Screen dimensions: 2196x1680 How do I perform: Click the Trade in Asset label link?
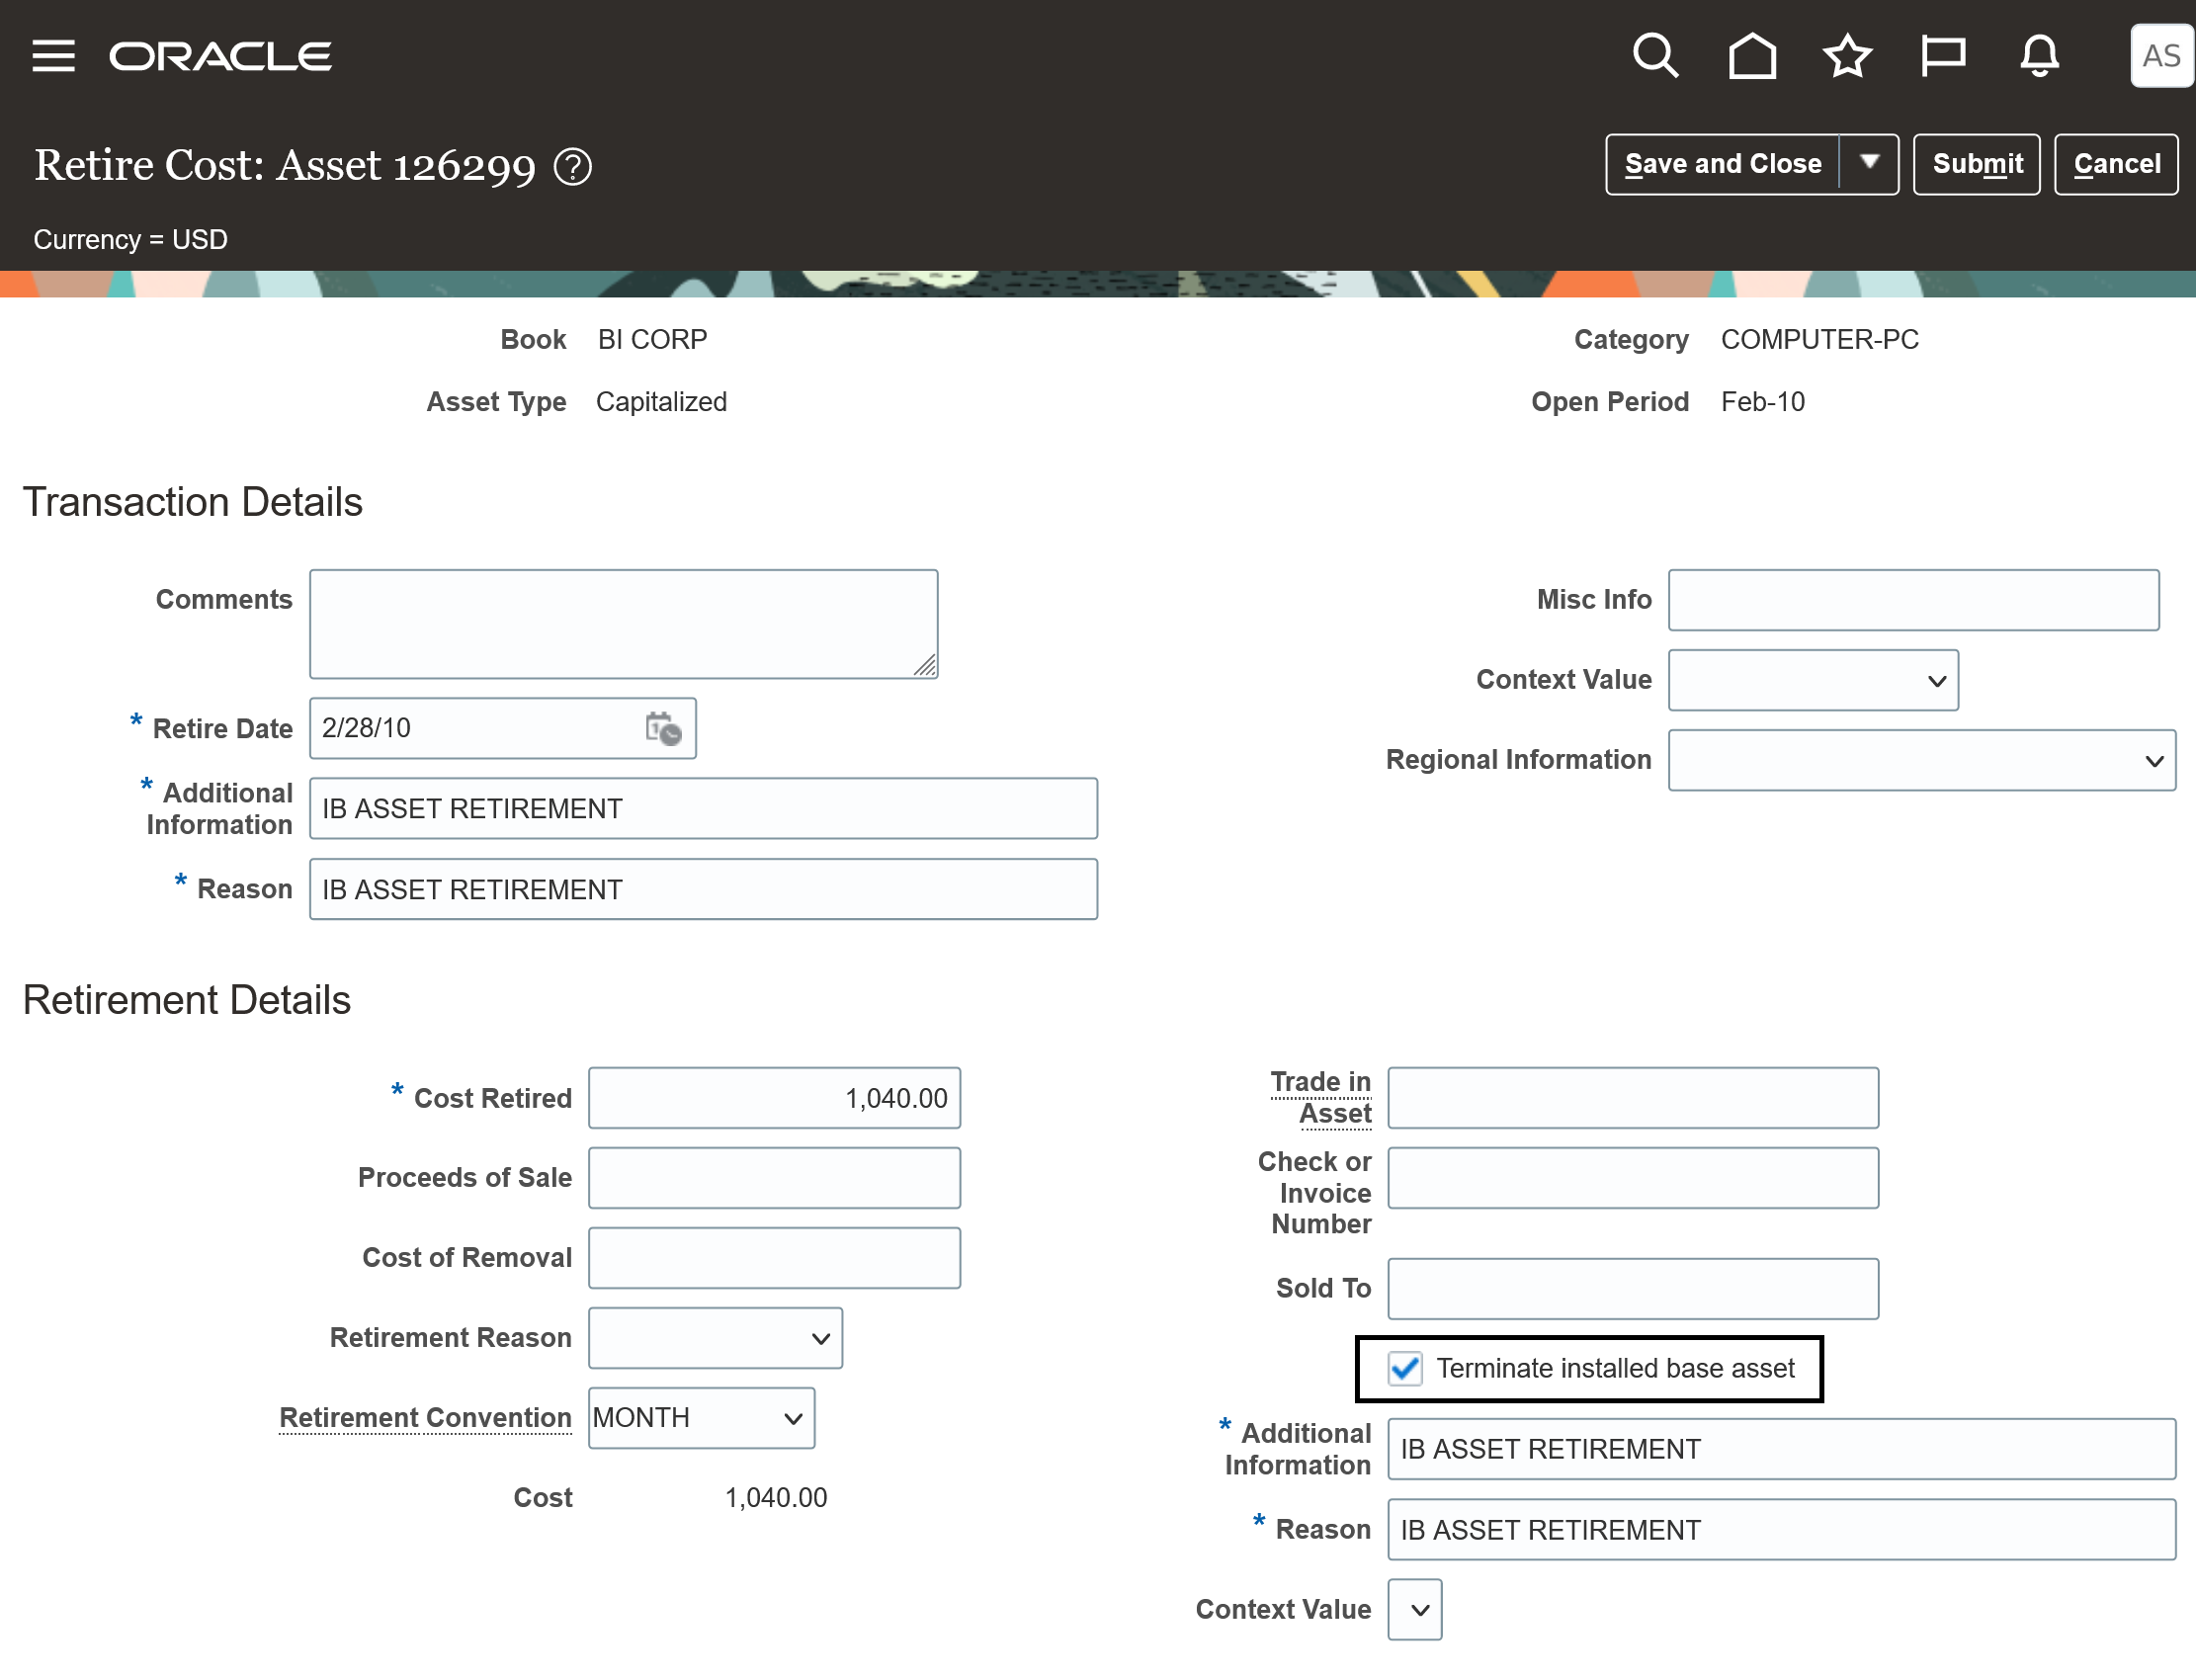(1321, 1098)
